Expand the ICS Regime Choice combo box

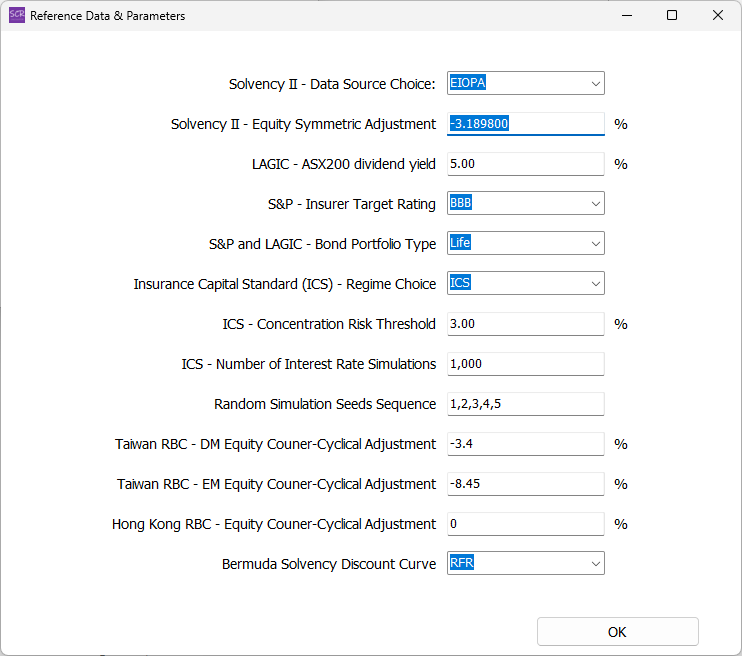pos(526,284)
